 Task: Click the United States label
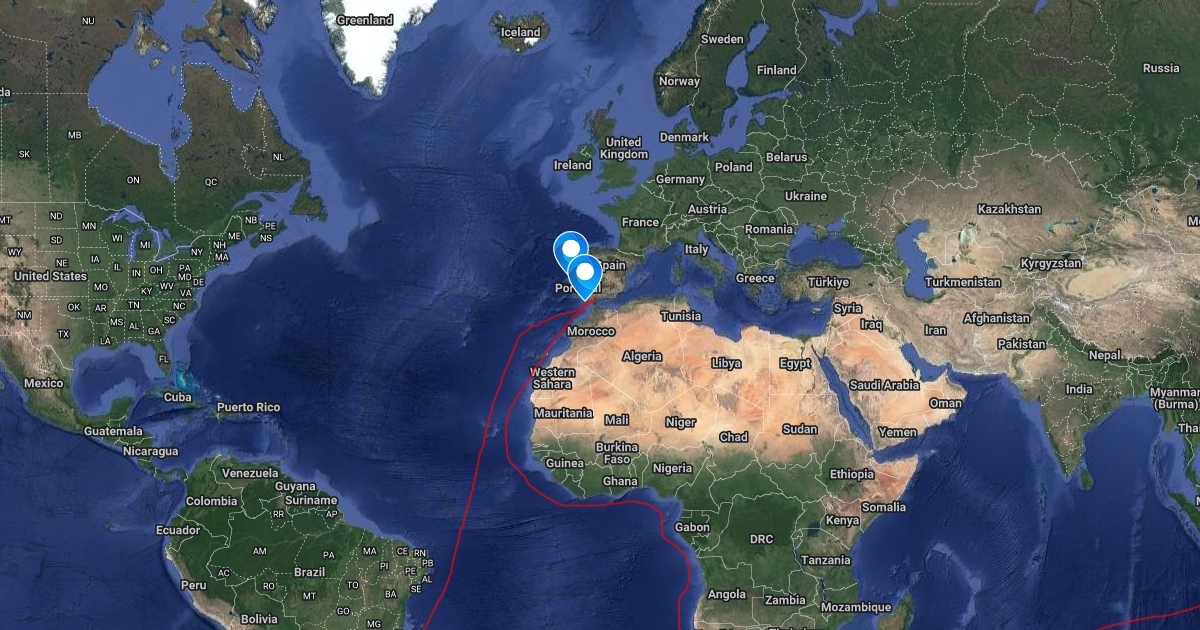tap(51, 275)
